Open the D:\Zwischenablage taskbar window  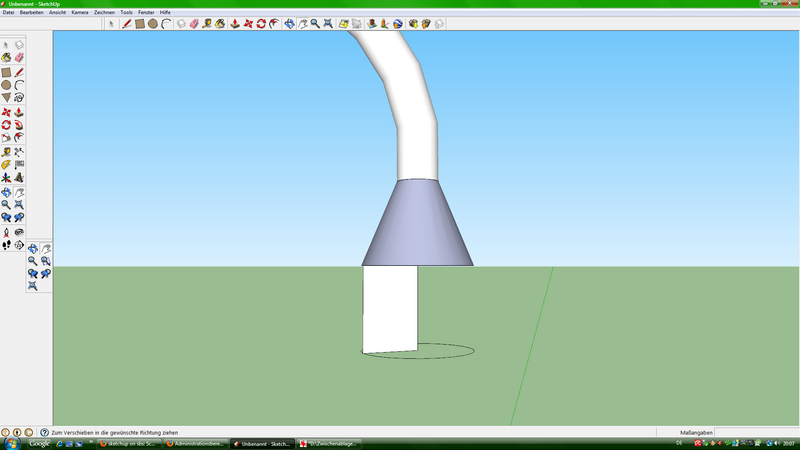pos(327,443)
